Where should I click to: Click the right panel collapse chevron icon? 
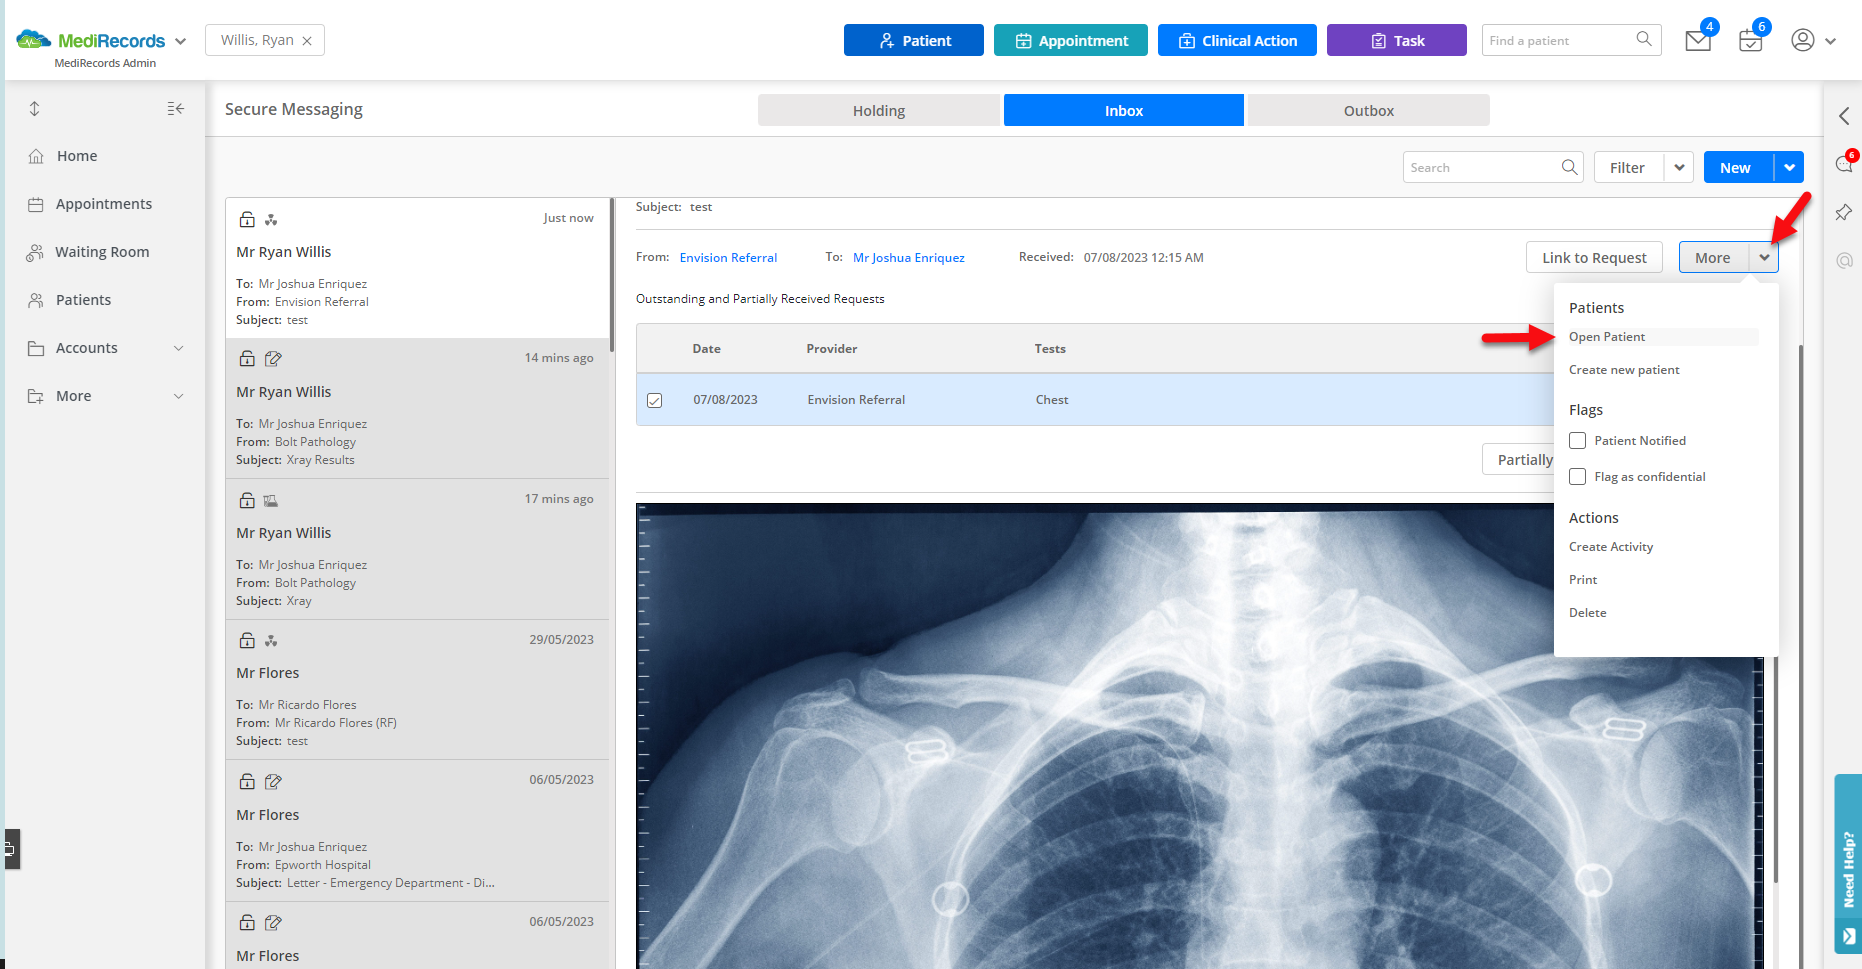coord(1844,116)
